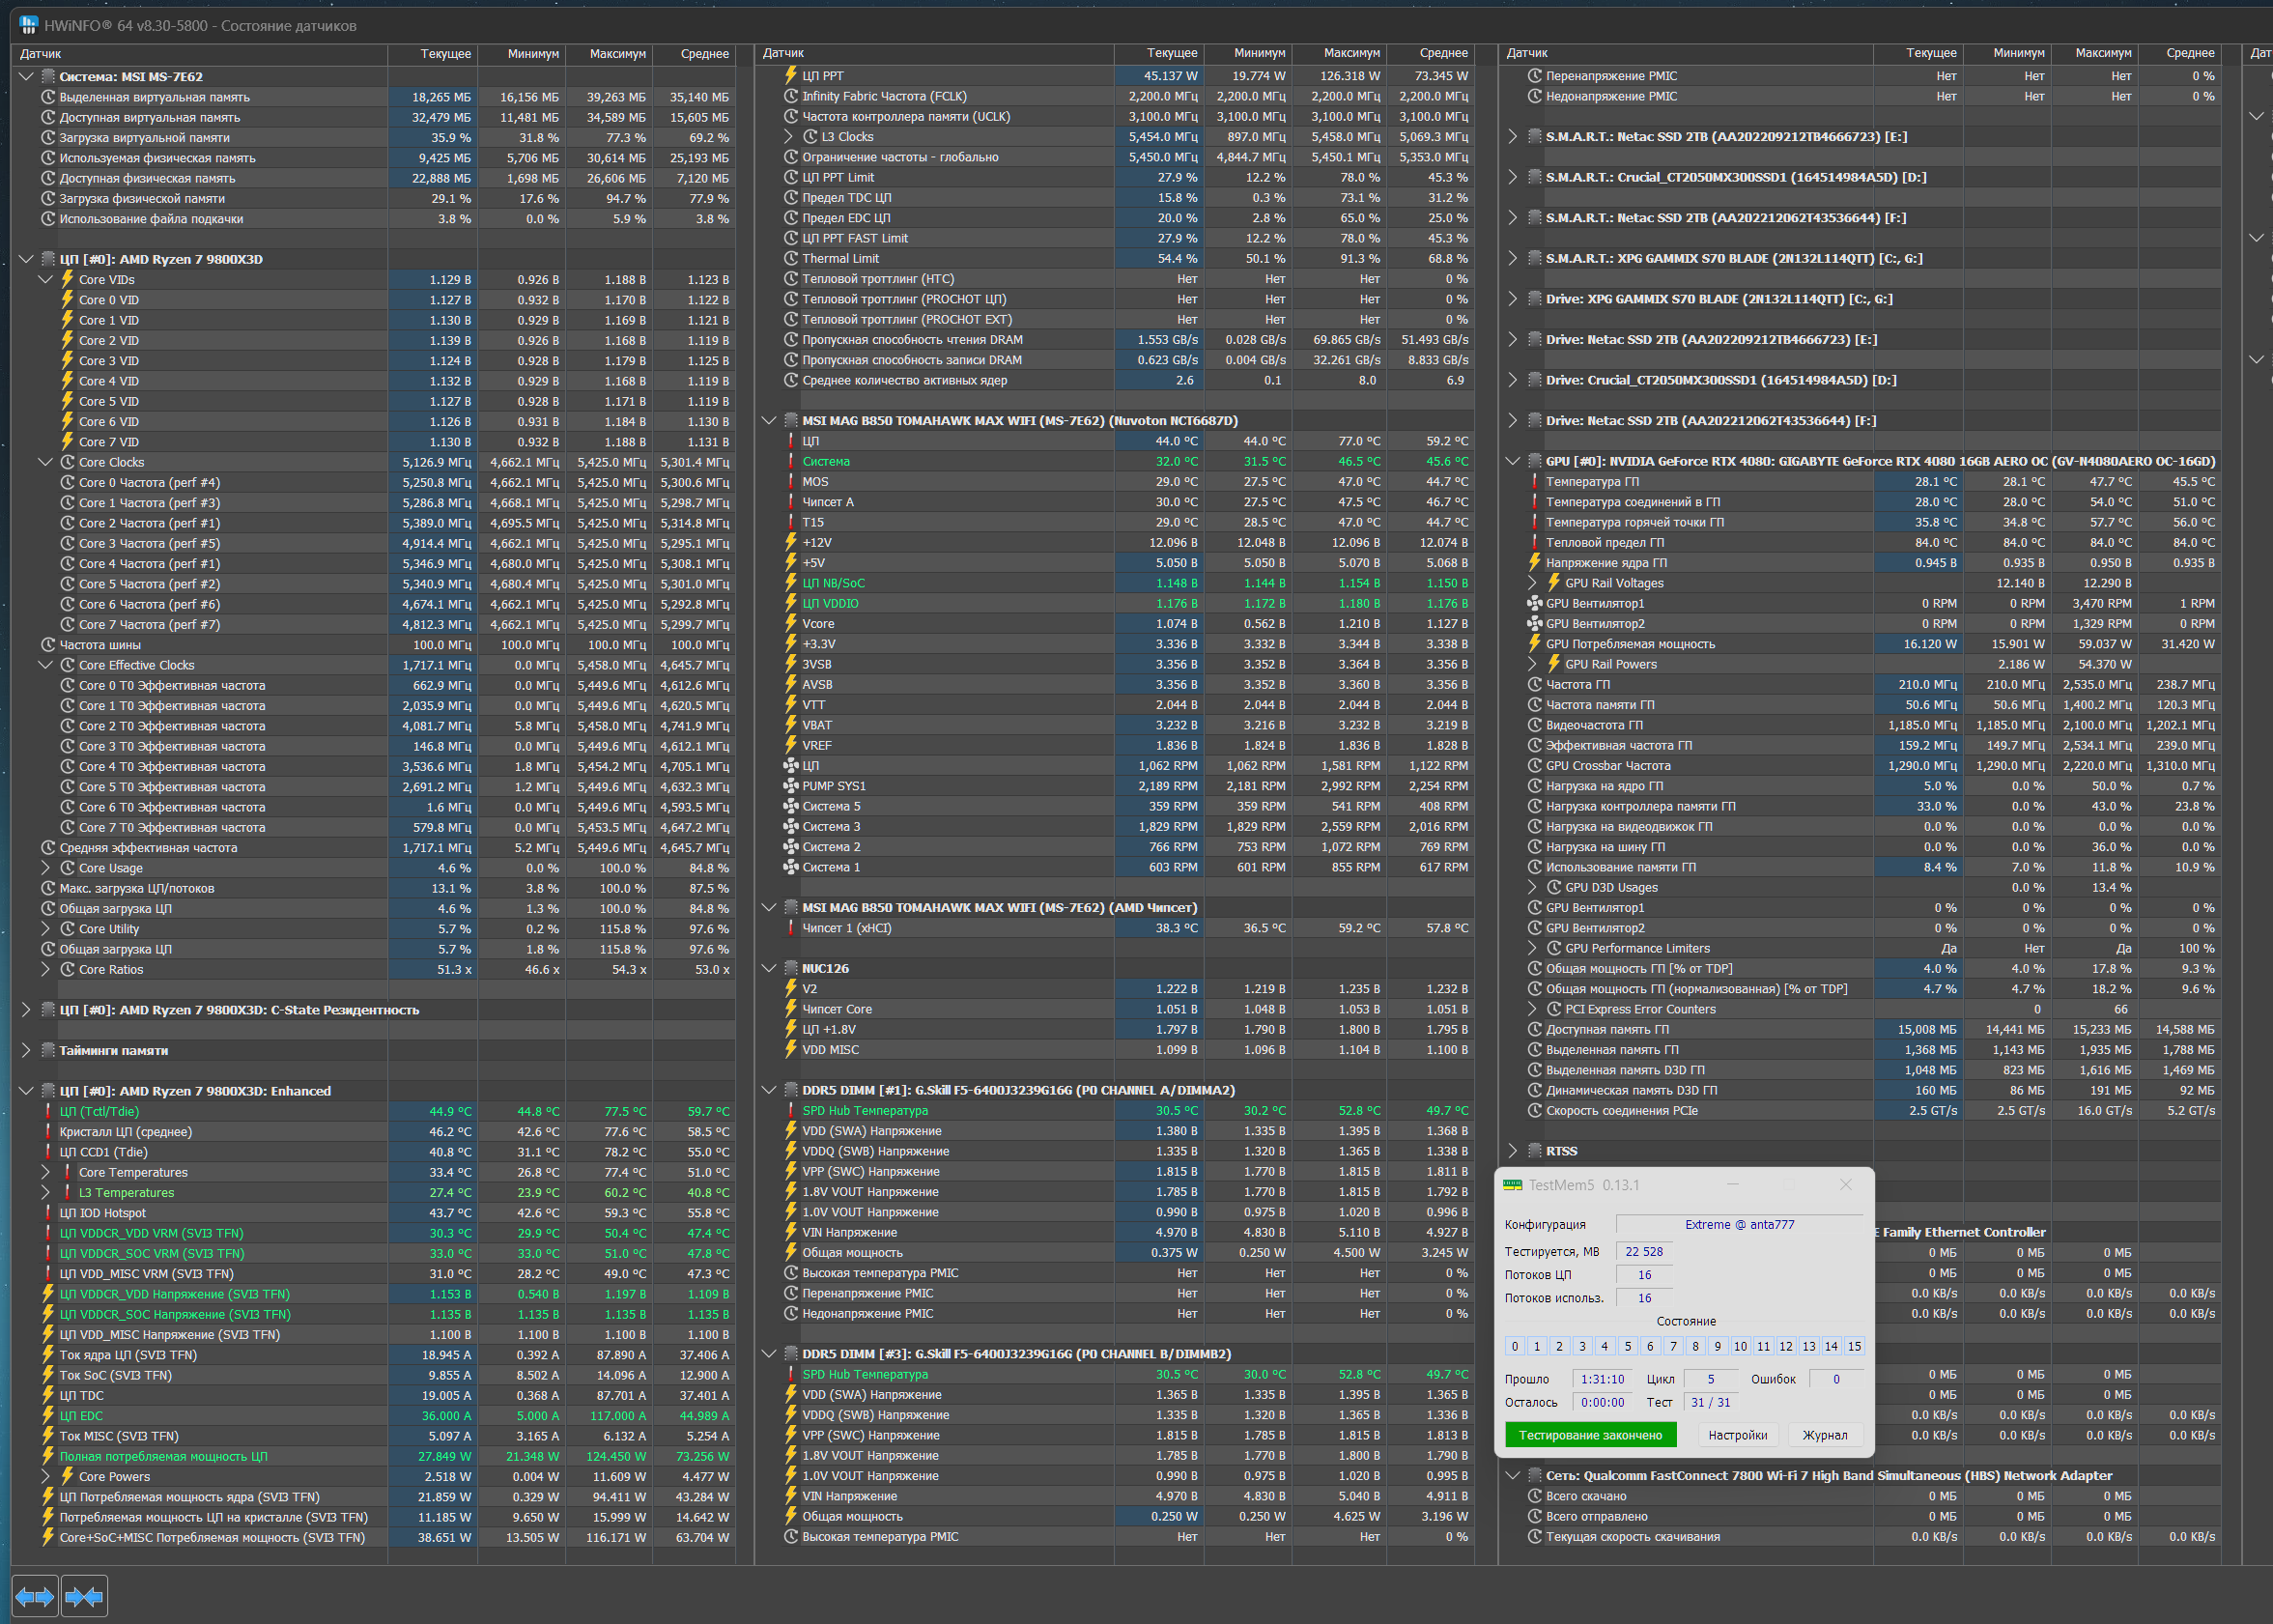Viewport: 2273px width, 1624px height.
Task: Click Датчик column header in middle panel
Action: click(783, 54)
